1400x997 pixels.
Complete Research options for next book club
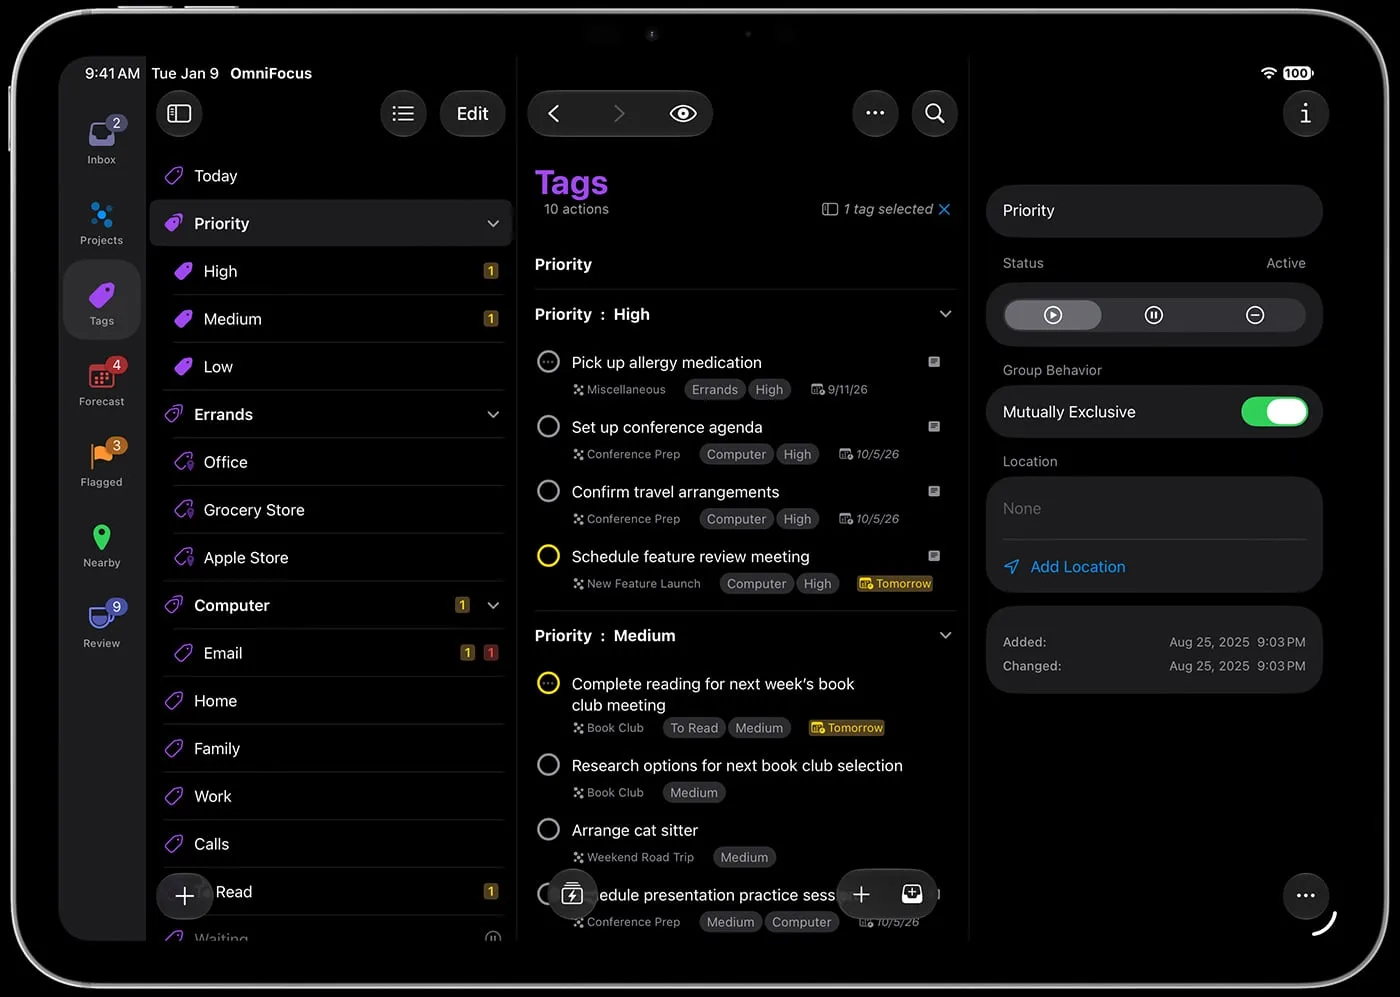click(x=548, y=765)
